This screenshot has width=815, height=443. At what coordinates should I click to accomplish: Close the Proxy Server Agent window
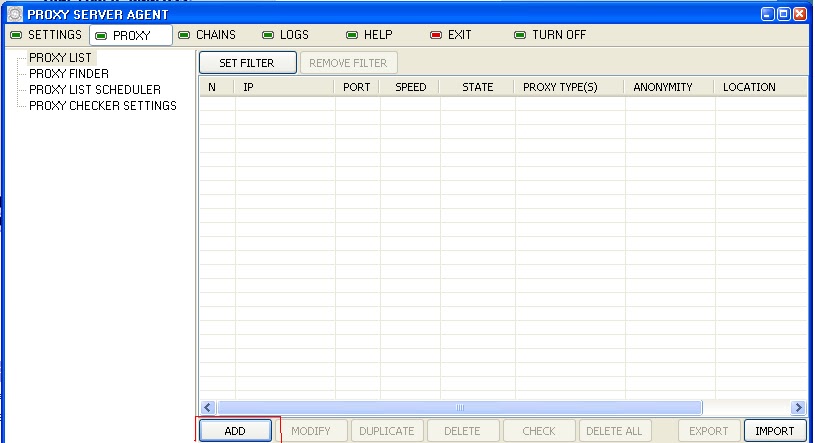(800, 14)
